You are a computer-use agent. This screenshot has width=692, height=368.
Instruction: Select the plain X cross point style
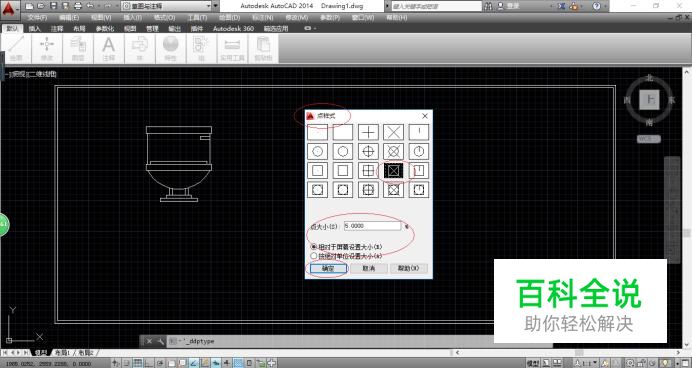click(x=394, y=132)
